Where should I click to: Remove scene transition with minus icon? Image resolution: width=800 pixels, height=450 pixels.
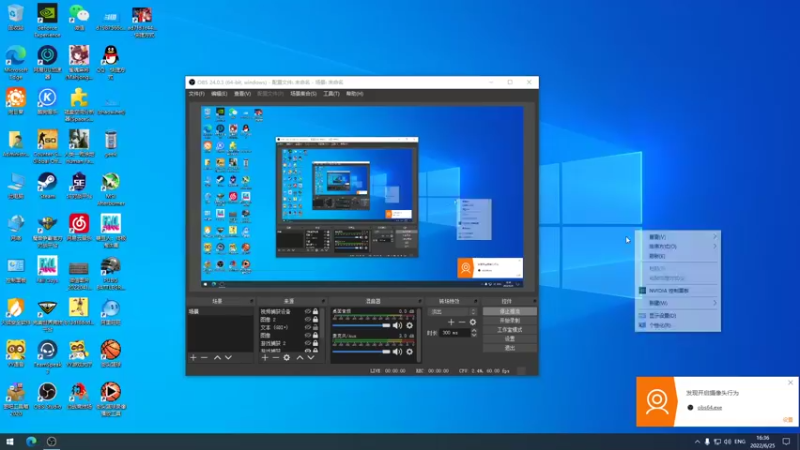462,322
